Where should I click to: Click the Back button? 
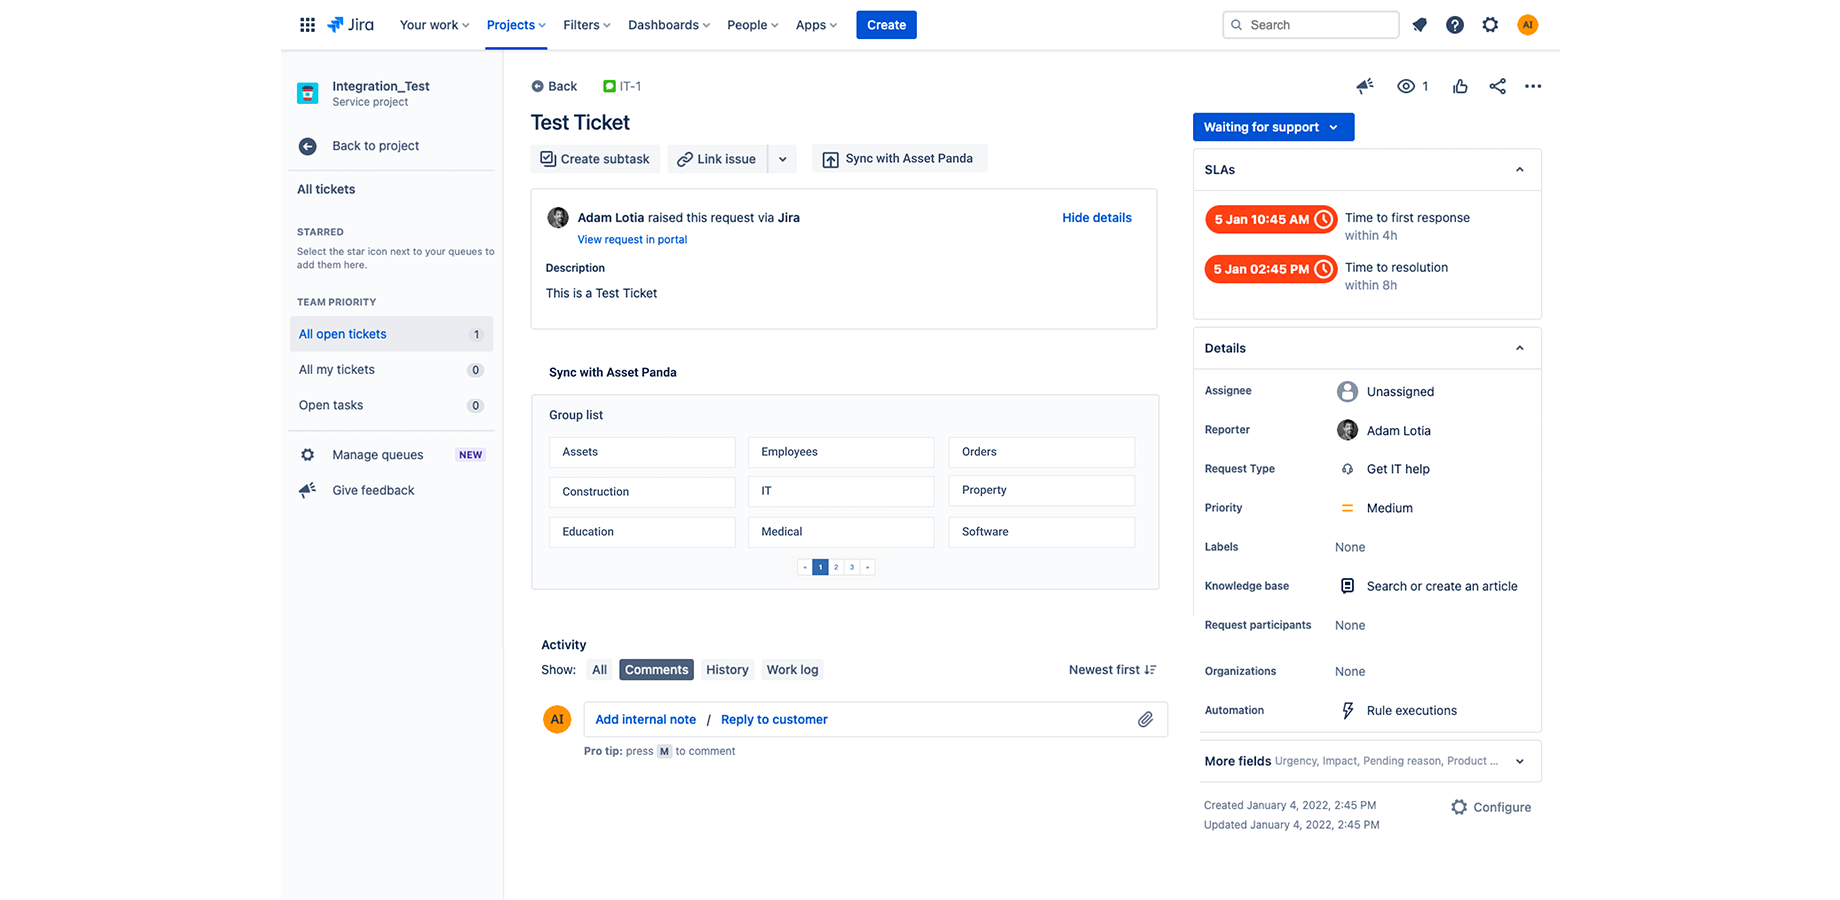[x=554, y=86]
